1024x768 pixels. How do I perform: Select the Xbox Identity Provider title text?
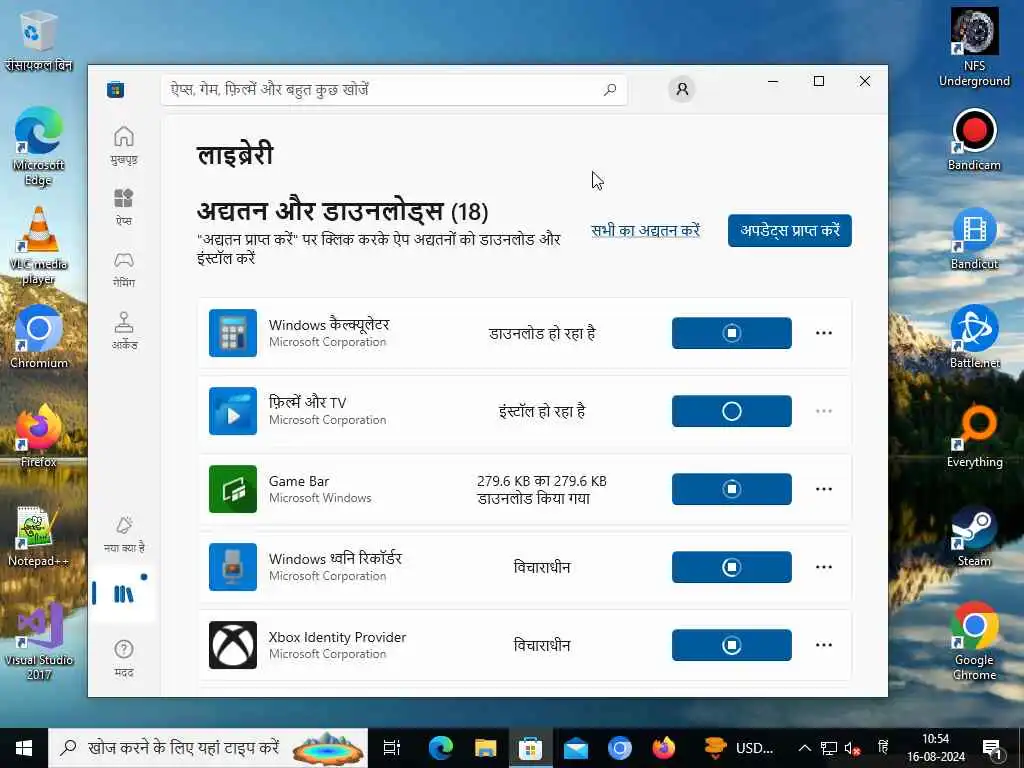point(337,637)
